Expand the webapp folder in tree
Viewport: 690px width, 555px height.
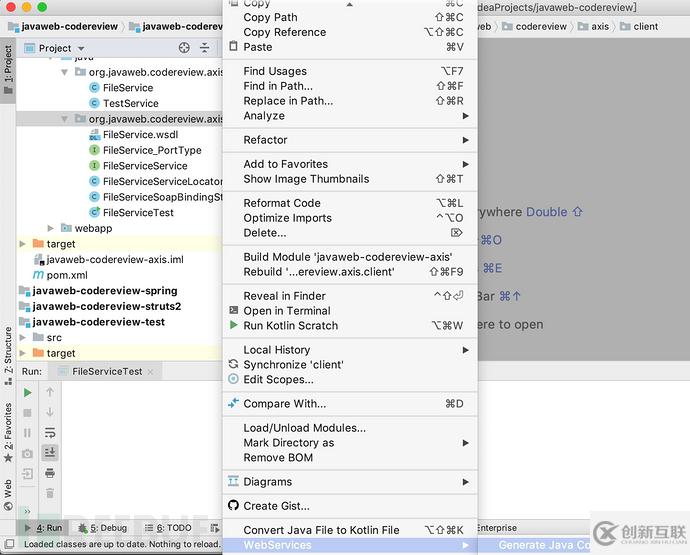click(51, 228)
